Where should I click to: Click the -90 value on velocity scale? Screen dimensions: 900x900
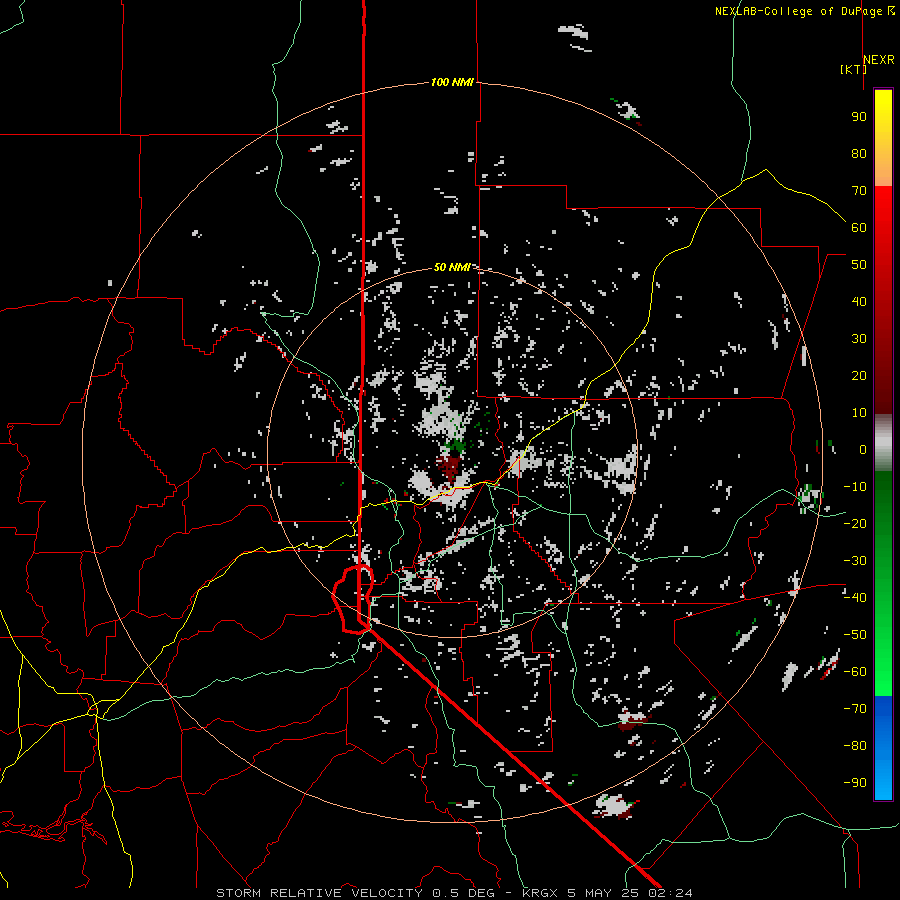[x=855, y=783]
